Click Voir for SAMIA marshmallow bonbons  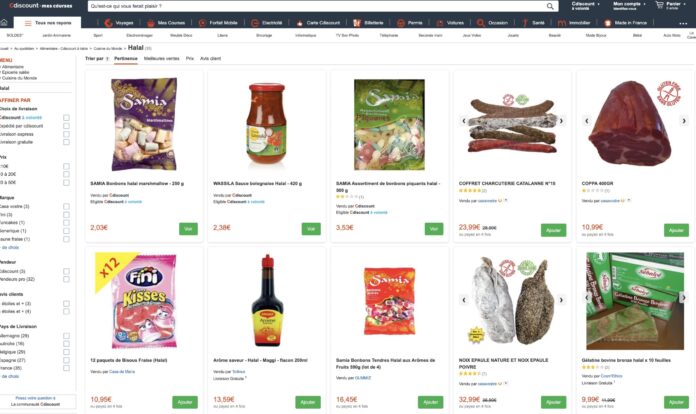click(x=188, y=229)
